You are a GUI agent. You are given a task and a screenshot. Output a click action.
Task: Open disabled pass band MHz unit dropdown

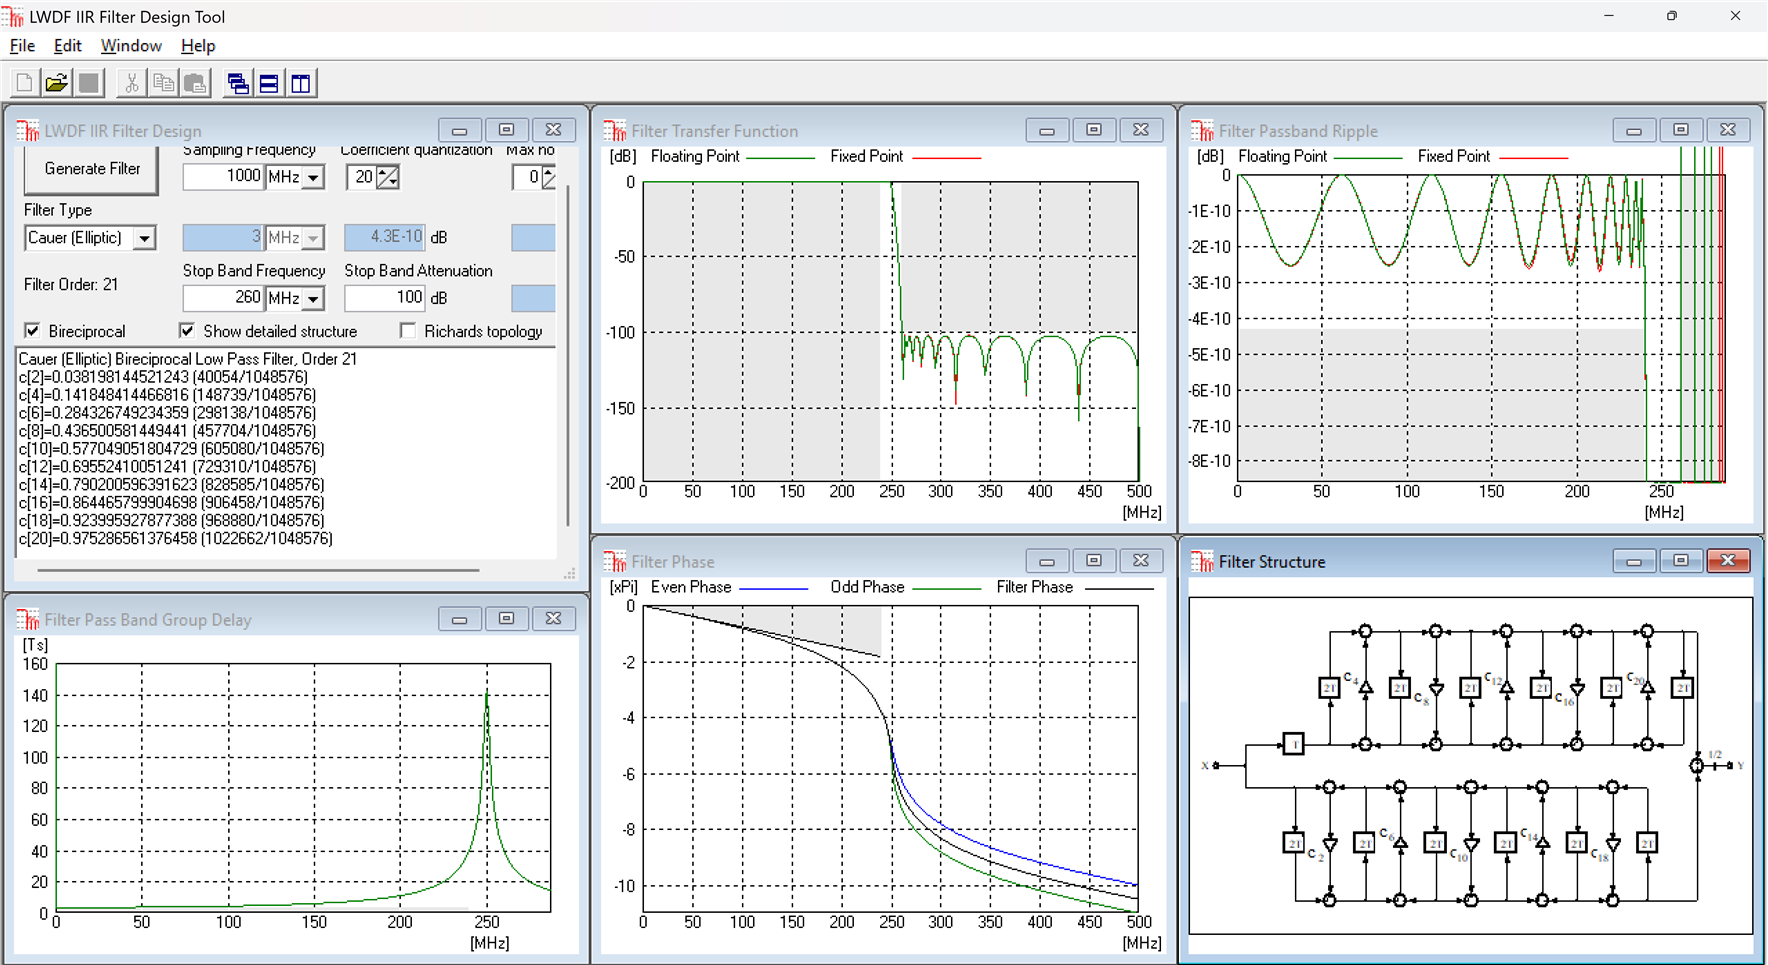click(x=314, y=238)
